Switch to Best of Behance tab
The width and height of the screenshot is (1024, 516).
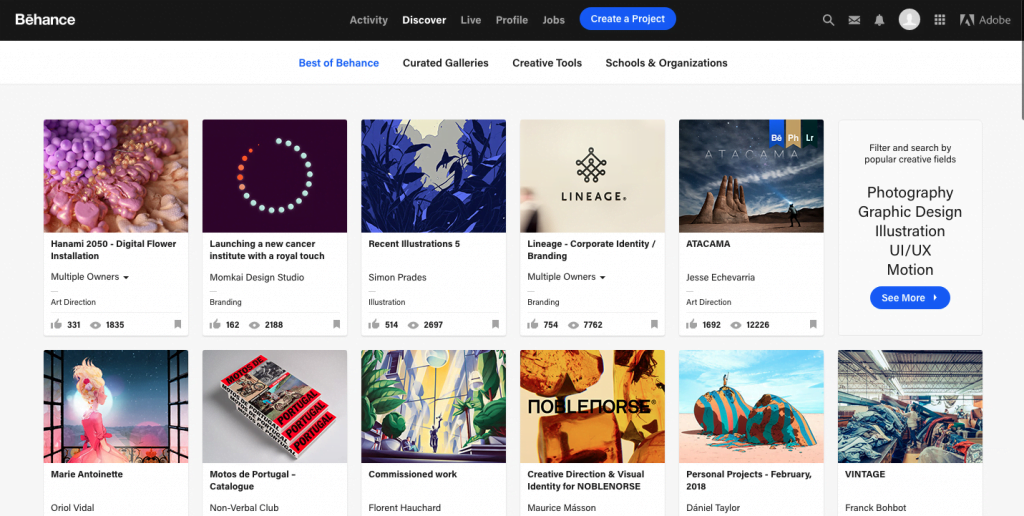(x=338, y=63)
